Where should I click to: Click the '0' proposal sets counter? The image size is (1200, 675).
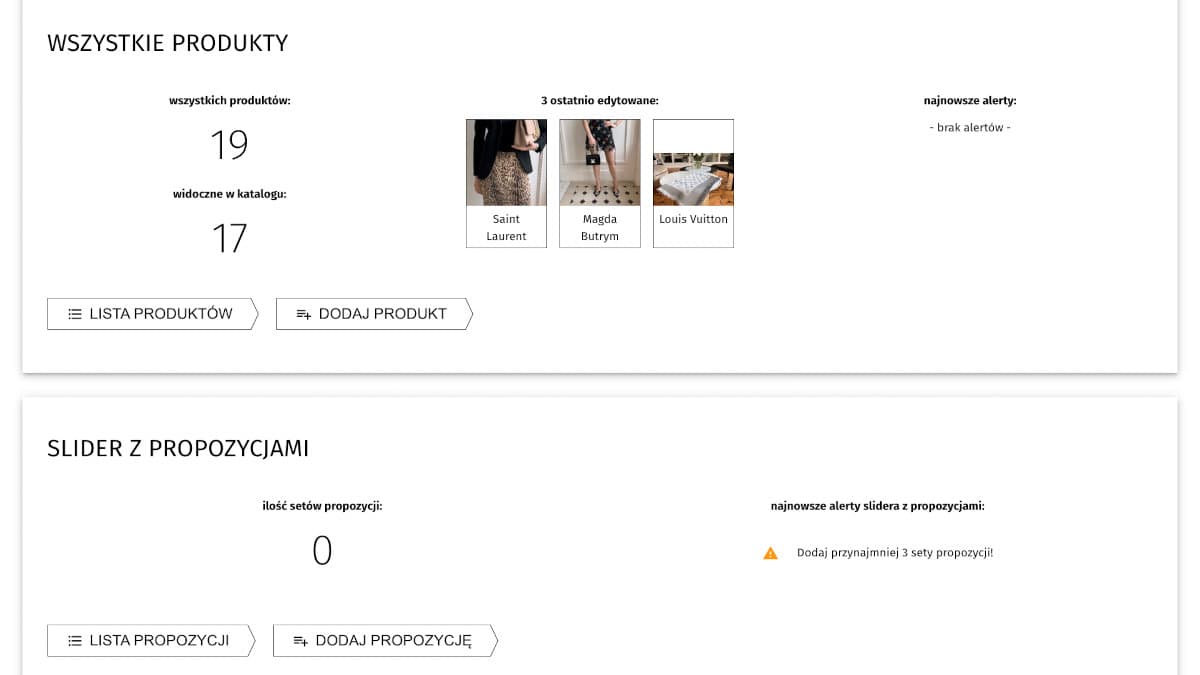(322, 550)
